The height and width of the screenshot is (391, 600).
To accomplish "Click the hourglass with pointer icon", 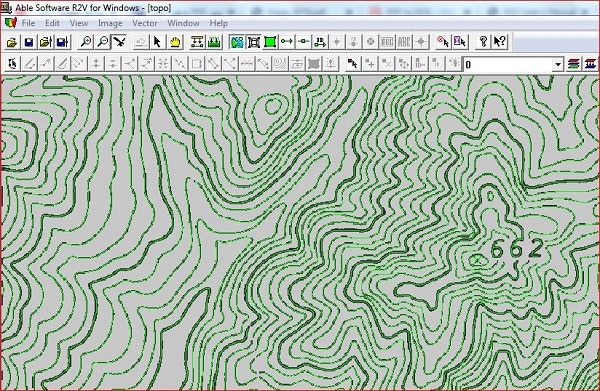I will (x=460, y=42).
